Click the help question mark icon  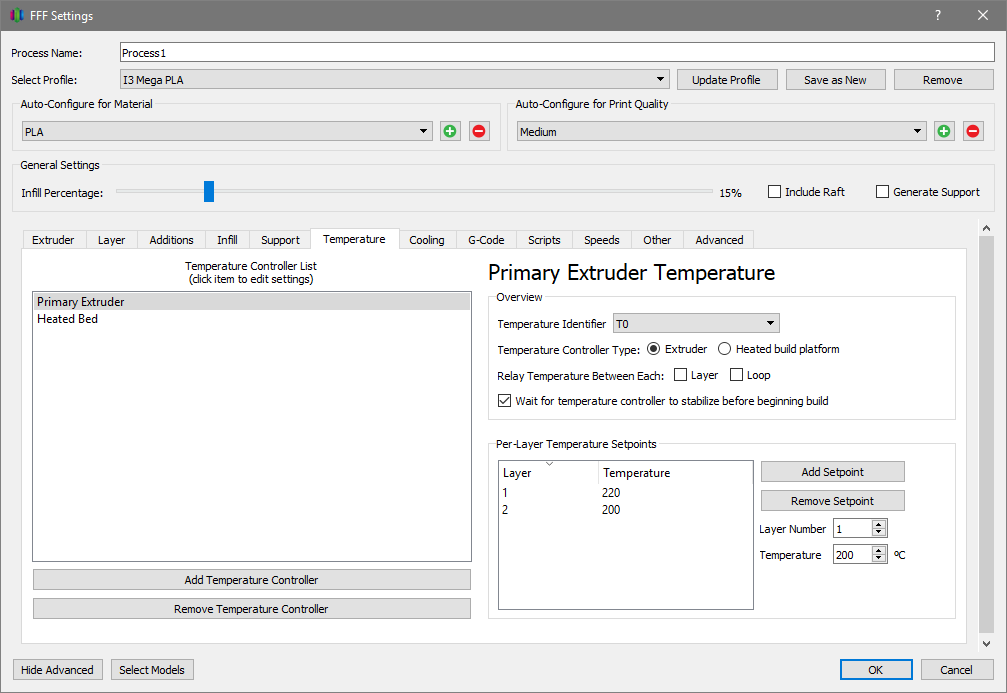pos(938,15)
